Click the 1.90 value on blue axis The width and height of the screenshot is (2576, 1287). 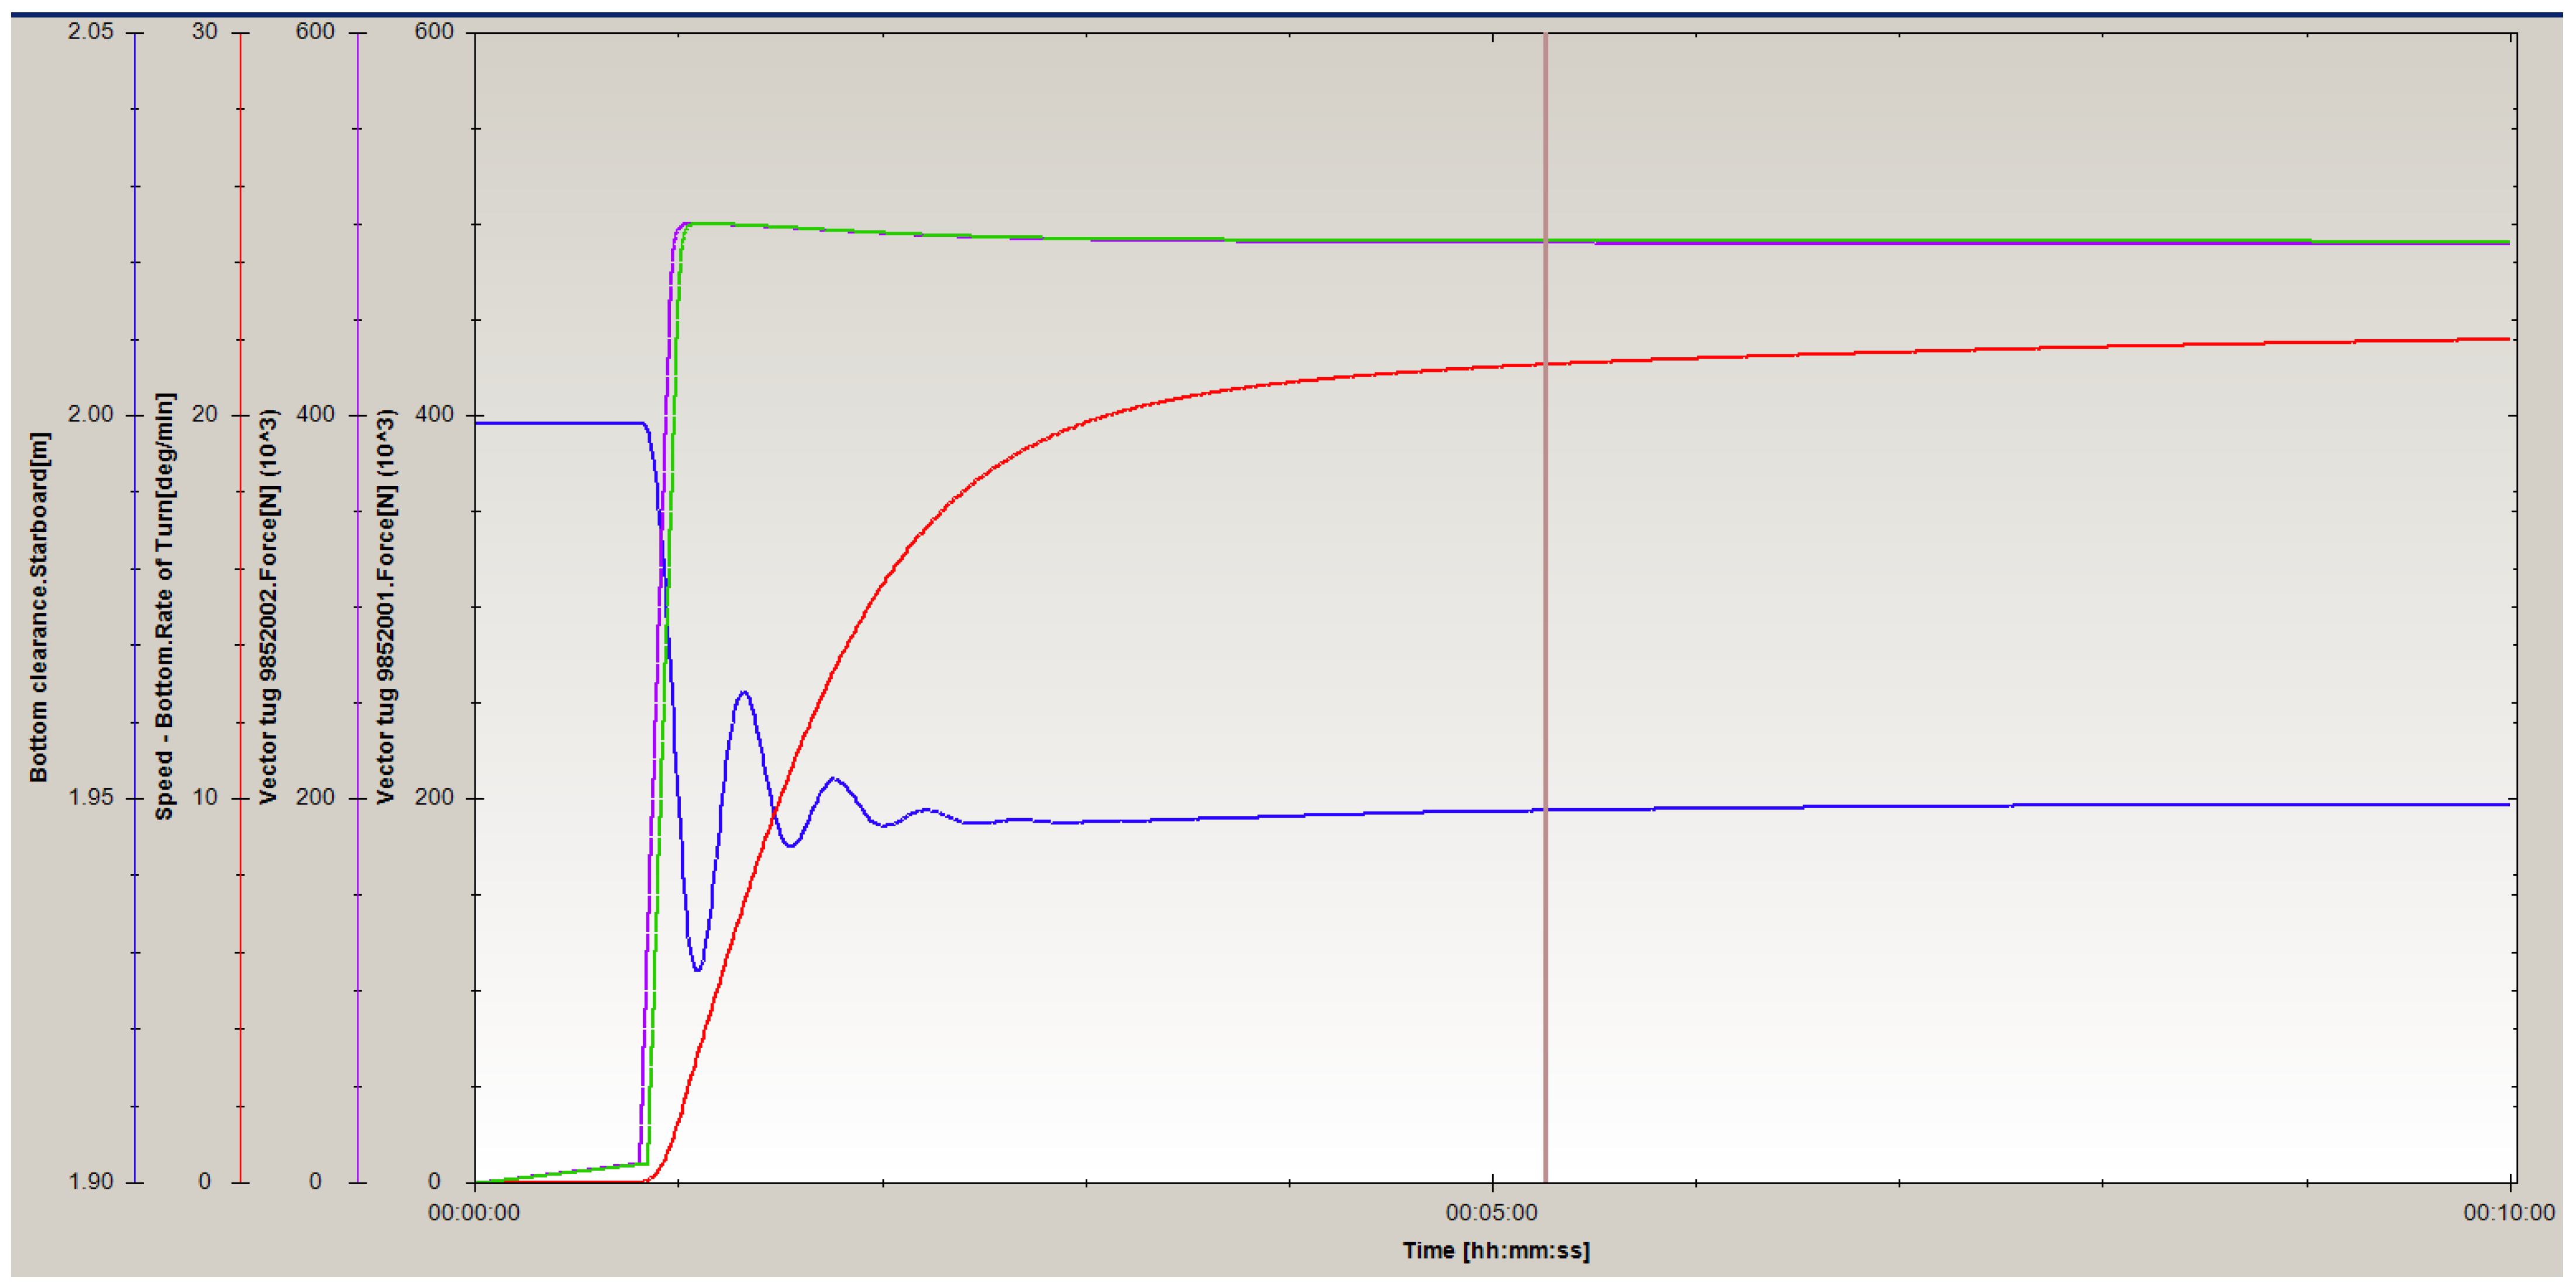coord(91,1181)
